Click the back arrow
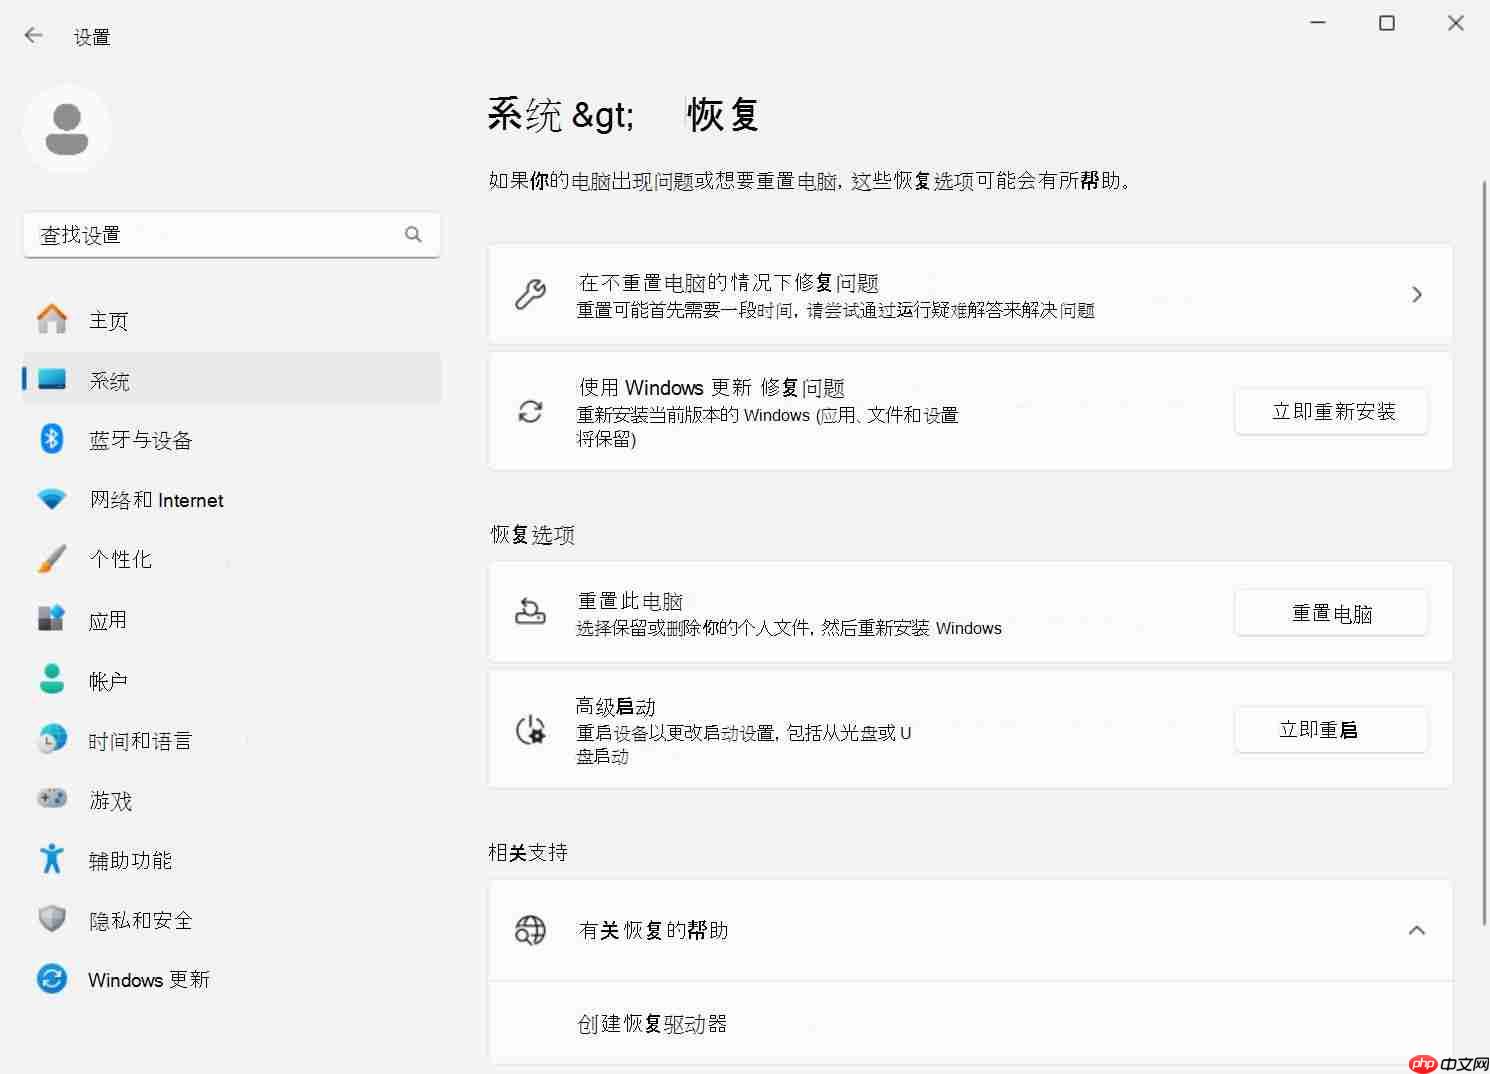 coord(33,35)
